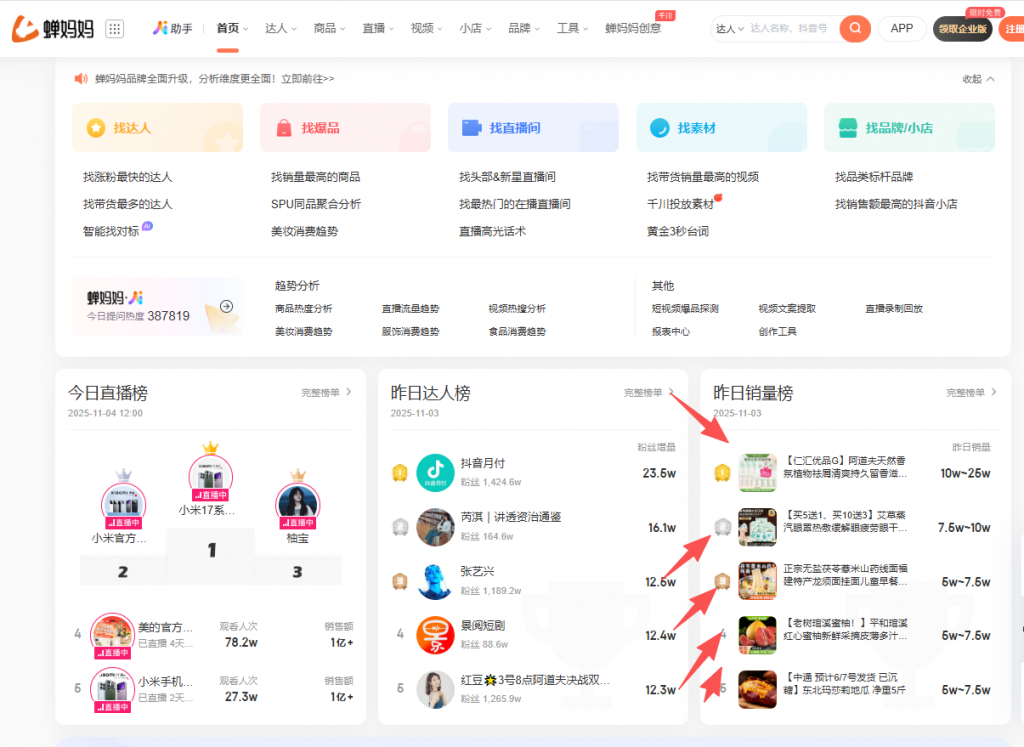Open the apps grid icon beside the logo
1024x747 pixels.
click(x=114, y=28)
